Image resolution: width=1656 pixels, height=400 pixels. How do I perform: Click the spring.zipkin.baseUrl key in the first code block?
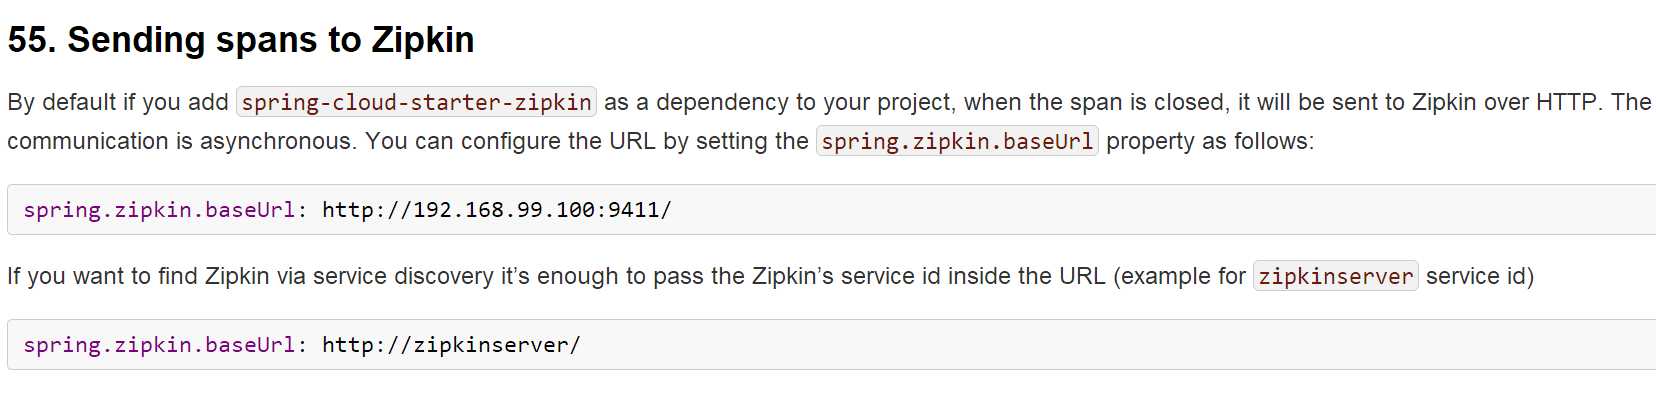pos(159,210)
